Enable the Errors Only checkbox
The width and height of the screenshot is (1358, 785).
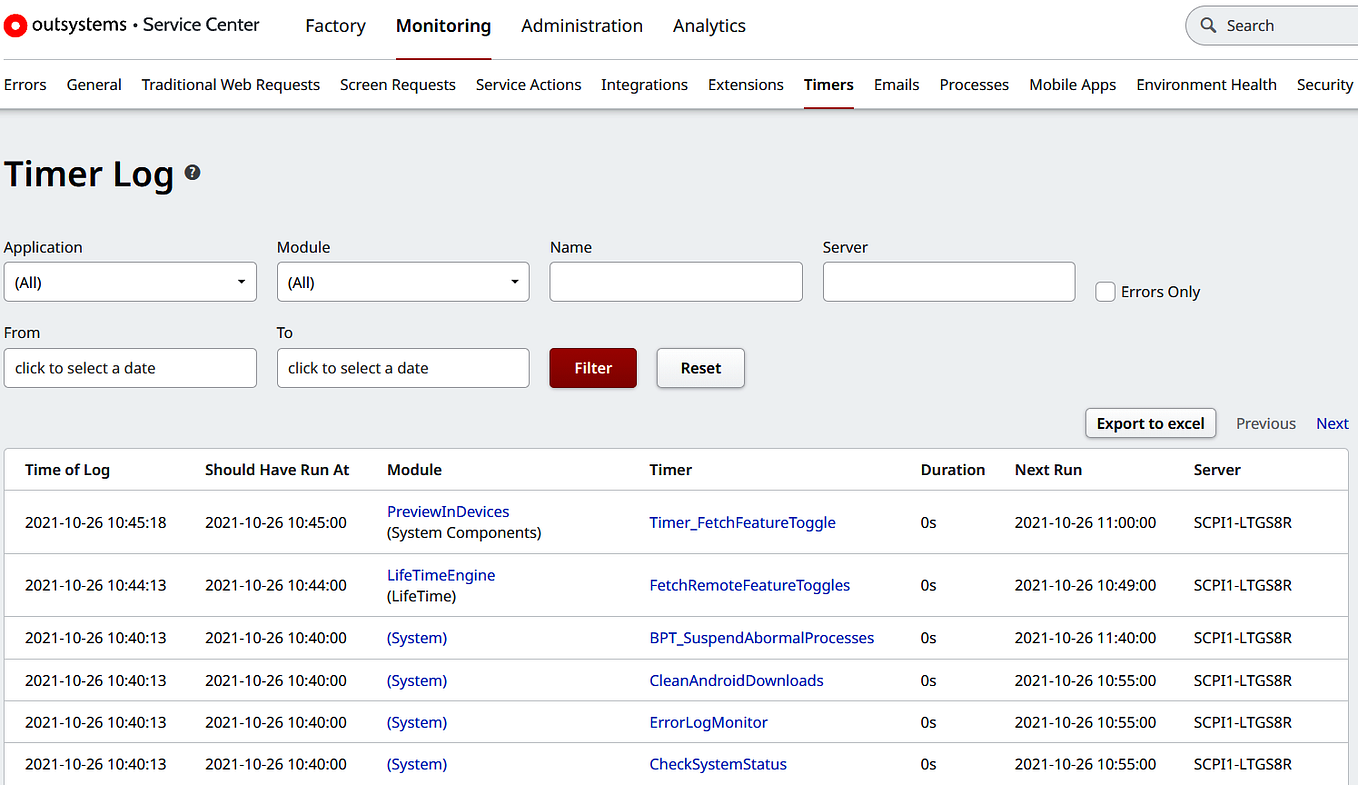1105,291
